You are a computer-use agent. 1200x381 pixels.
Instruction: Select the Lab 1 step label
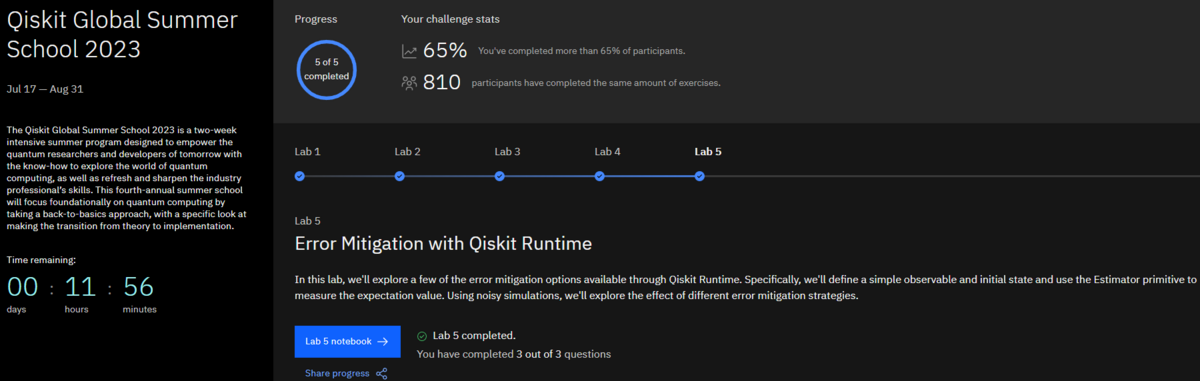[x=307, y=152]
